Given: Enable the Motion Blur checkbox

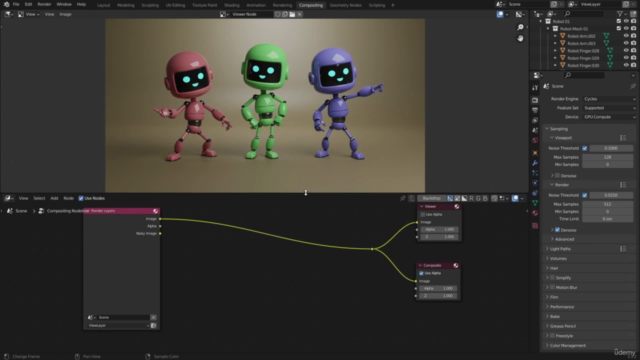Looking at the screenshot, I should [552, 287].
